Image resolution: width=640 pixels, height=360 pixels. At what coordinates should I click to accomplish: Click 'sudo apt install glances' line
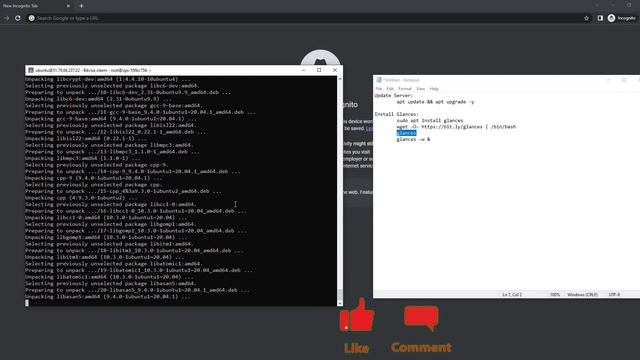pos(430,120)
